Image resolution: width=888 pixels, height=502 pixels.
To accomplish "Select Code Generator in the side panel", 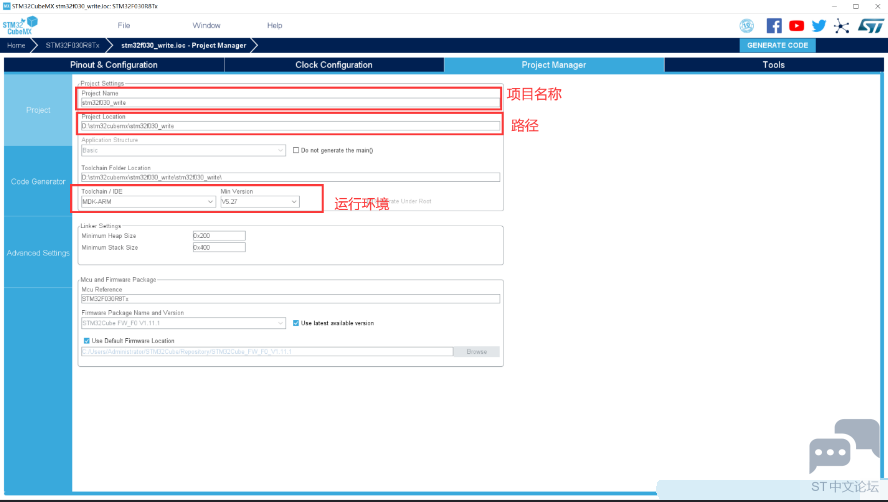I will point(38,182).
